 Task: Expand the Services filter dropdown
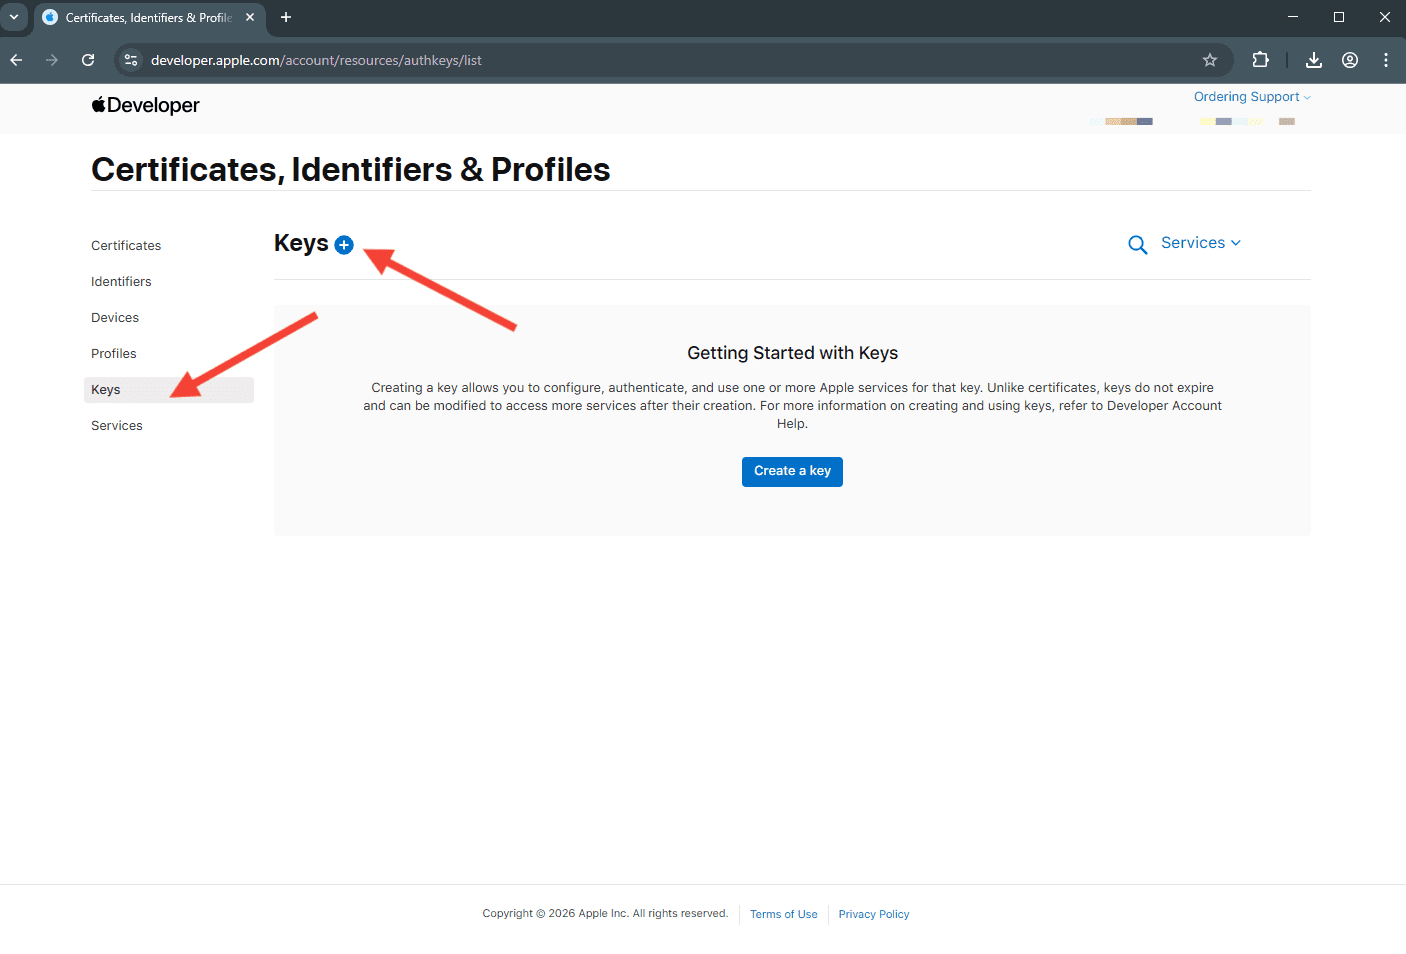pyautogui.click(x=1201, y=243)
